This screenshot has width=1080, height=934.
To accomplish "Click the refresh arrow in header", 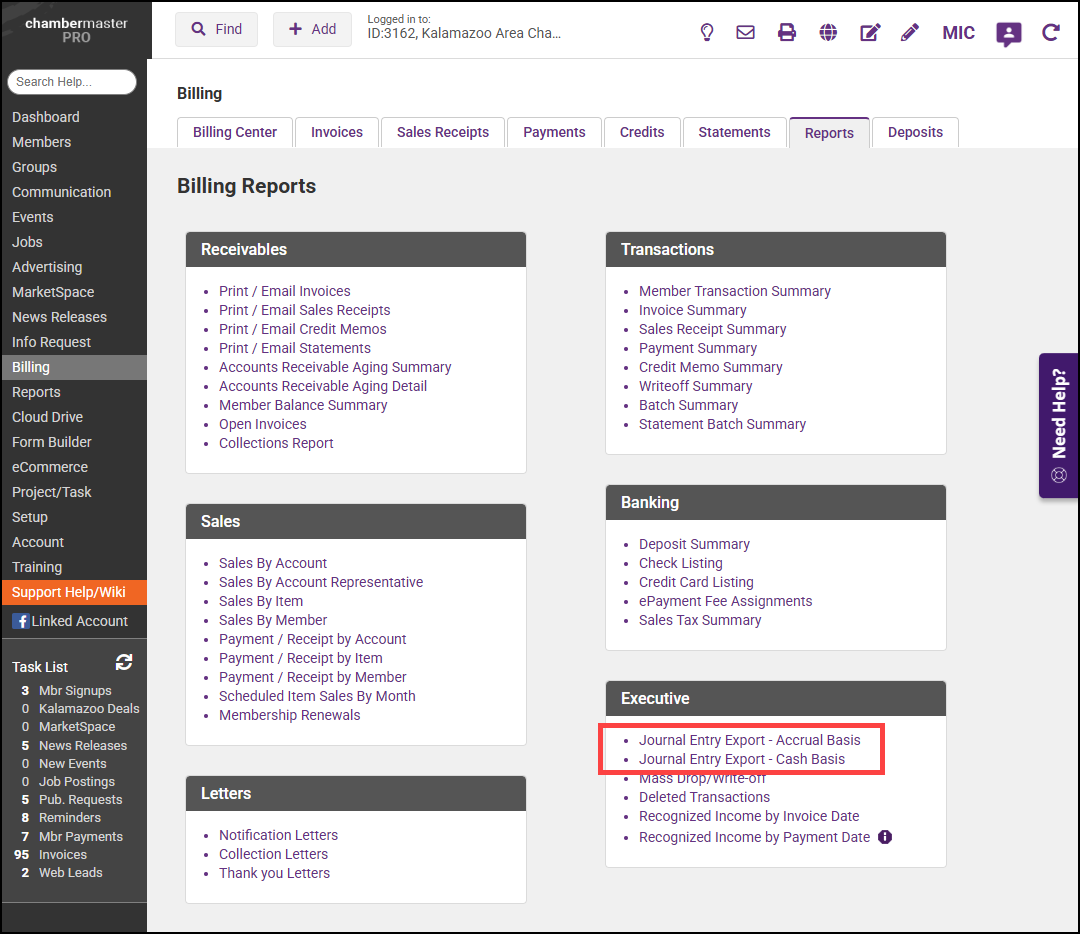I will tap(1050, 32).
